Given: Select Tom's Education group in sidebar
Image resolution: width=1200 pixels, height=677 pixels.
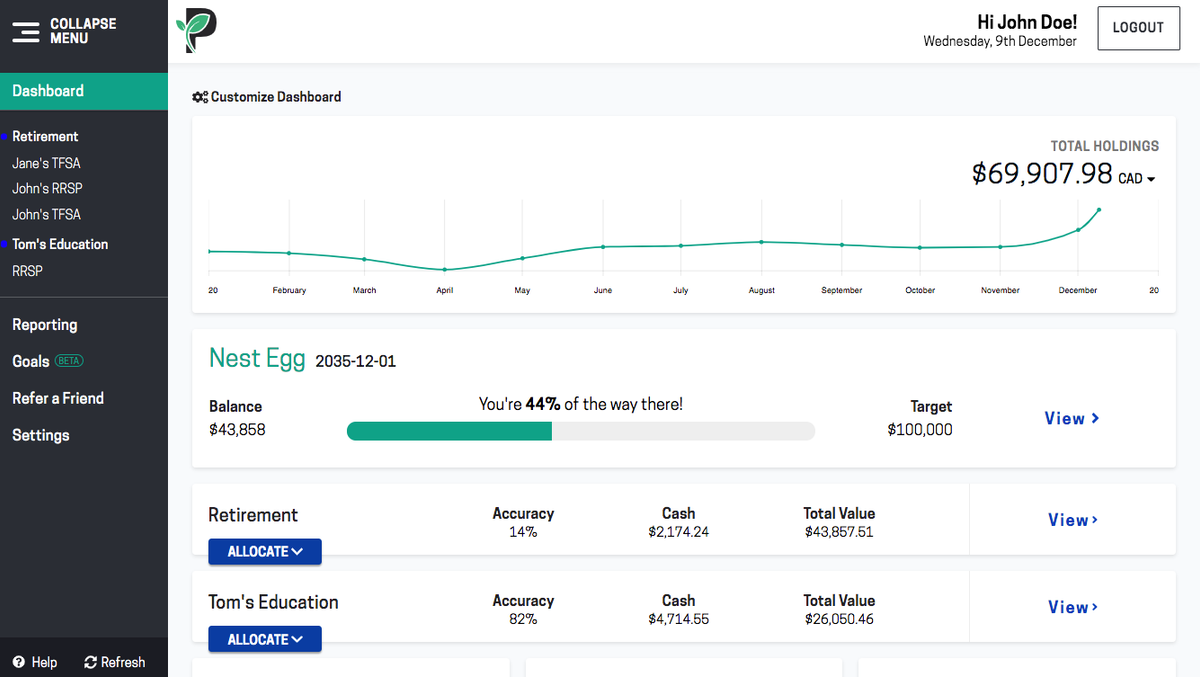Looking at the screenshot, I should (60, 244).
